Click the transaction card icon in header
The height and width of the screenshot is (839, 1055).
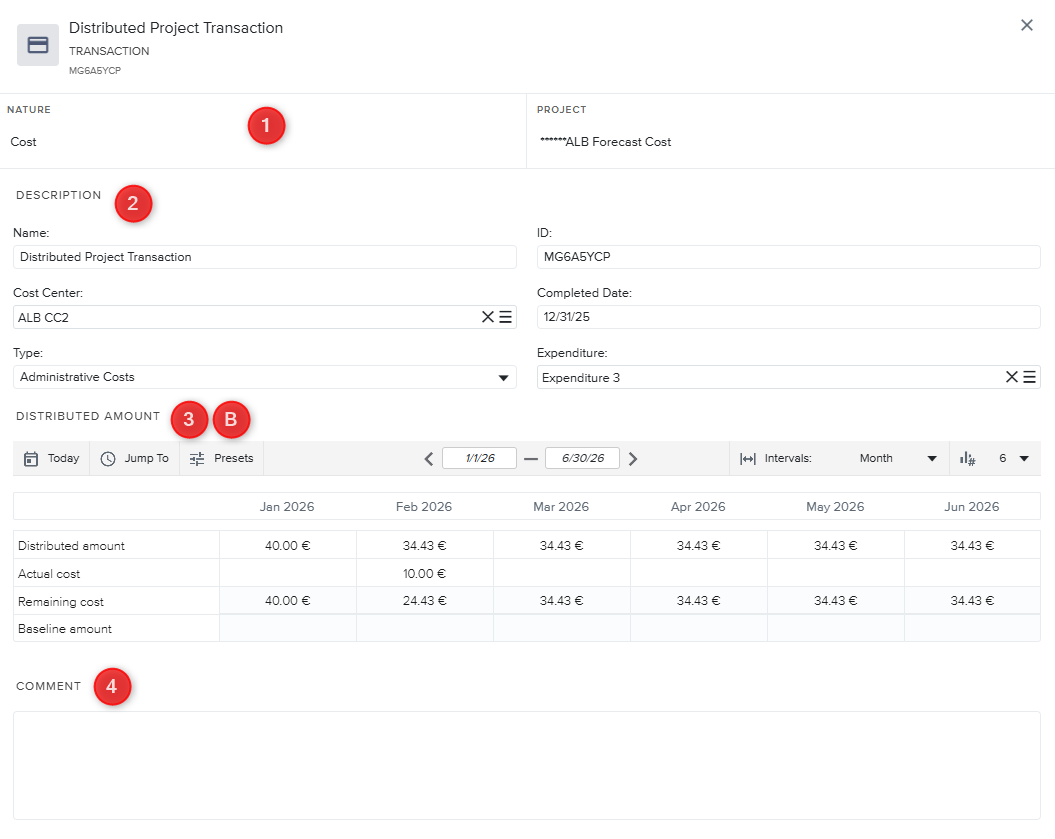click(x=38, y=45)
